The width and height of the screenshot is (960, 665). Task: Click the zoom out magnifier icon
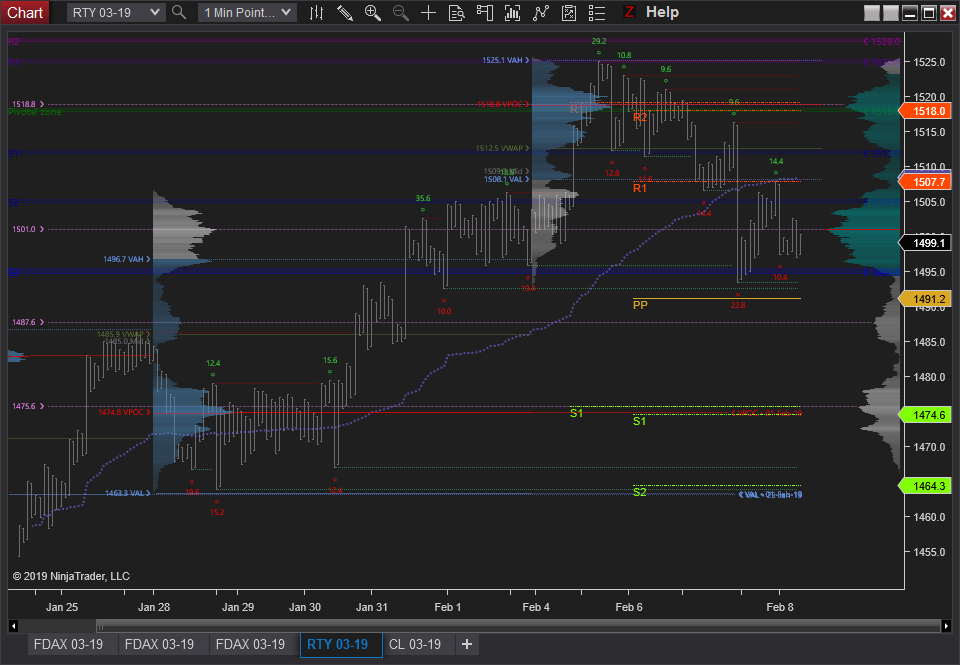pyautogui.click(x=400, y=12)
